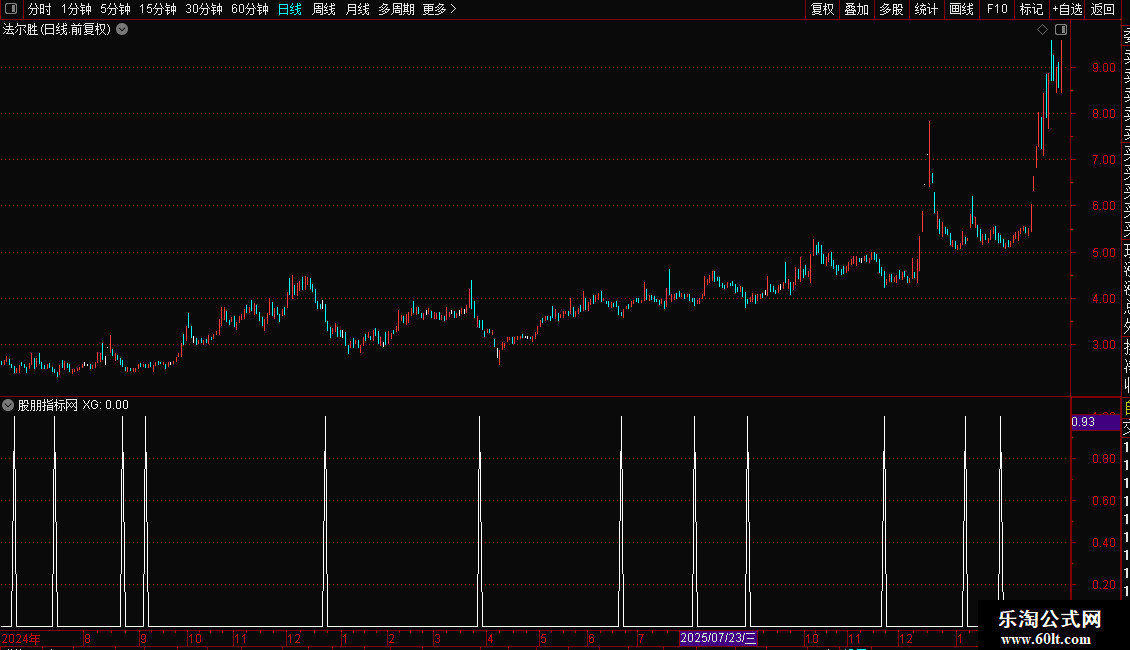
Task: Expand the 更多 periods menu
Action: 440,9
